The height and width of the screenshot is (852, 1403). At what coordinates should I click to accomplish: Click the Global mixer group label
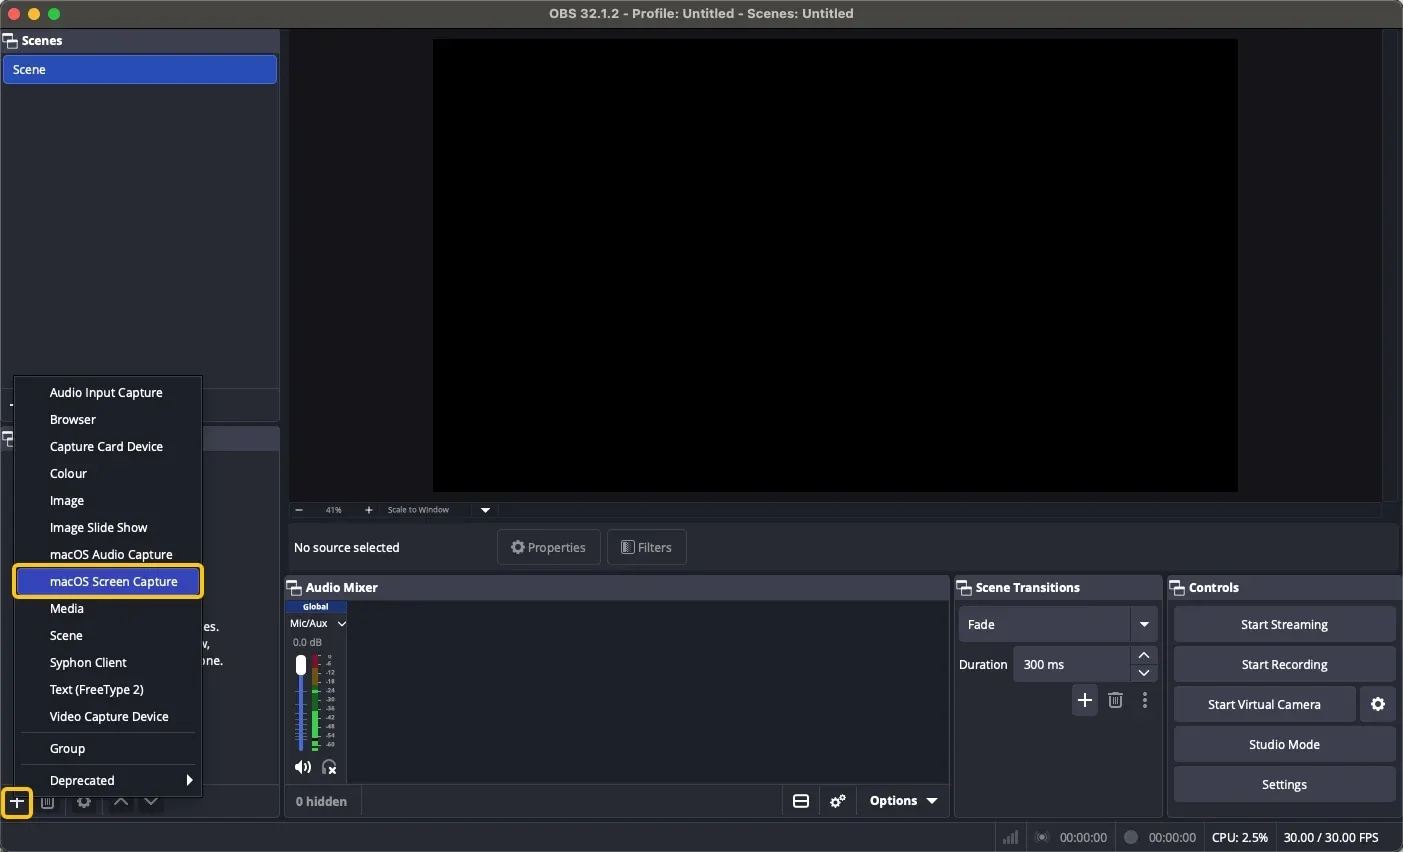(x=316, y=607)
